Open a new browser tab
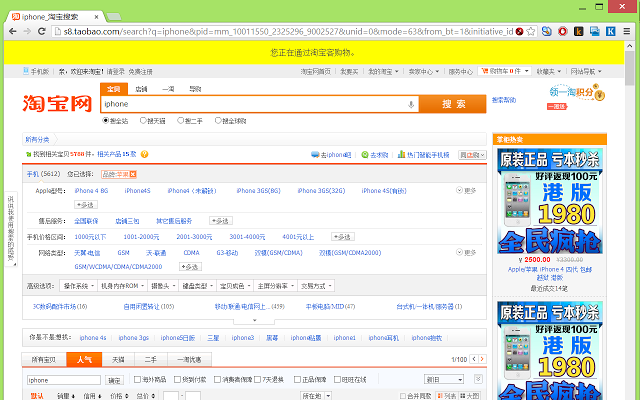Image resolution: width=640 pixels, height=400 pixels. coord(114,17)
